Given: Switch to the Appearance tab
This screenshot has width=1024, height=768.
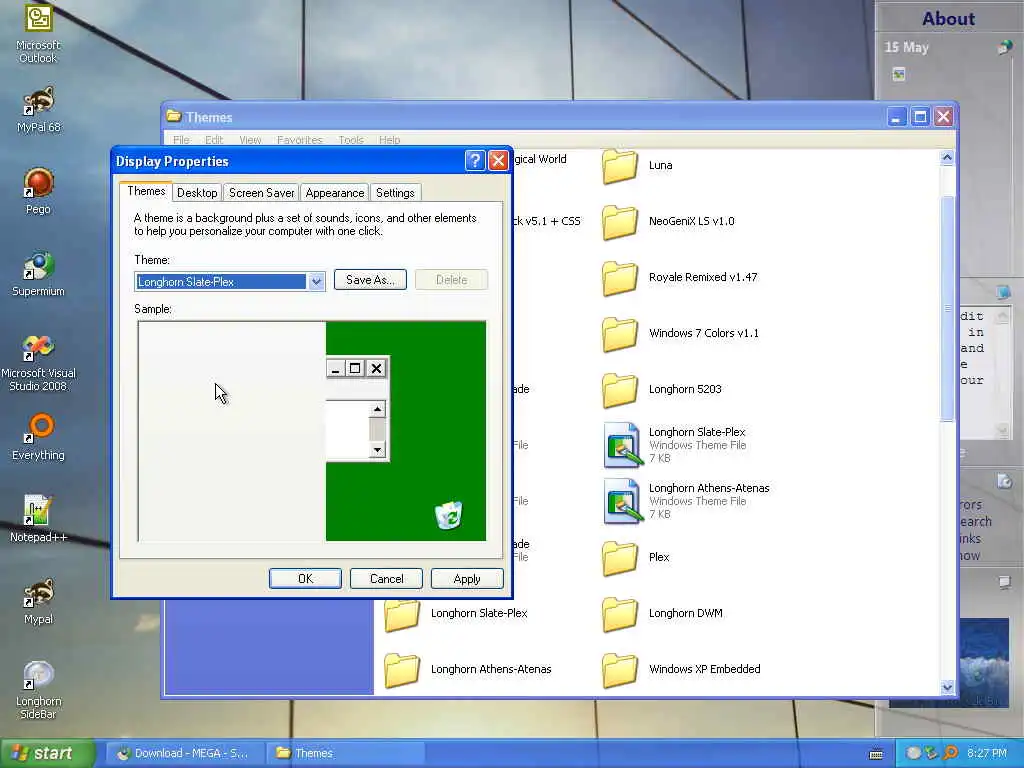Looking at the screenshot, I should point(334,193).
